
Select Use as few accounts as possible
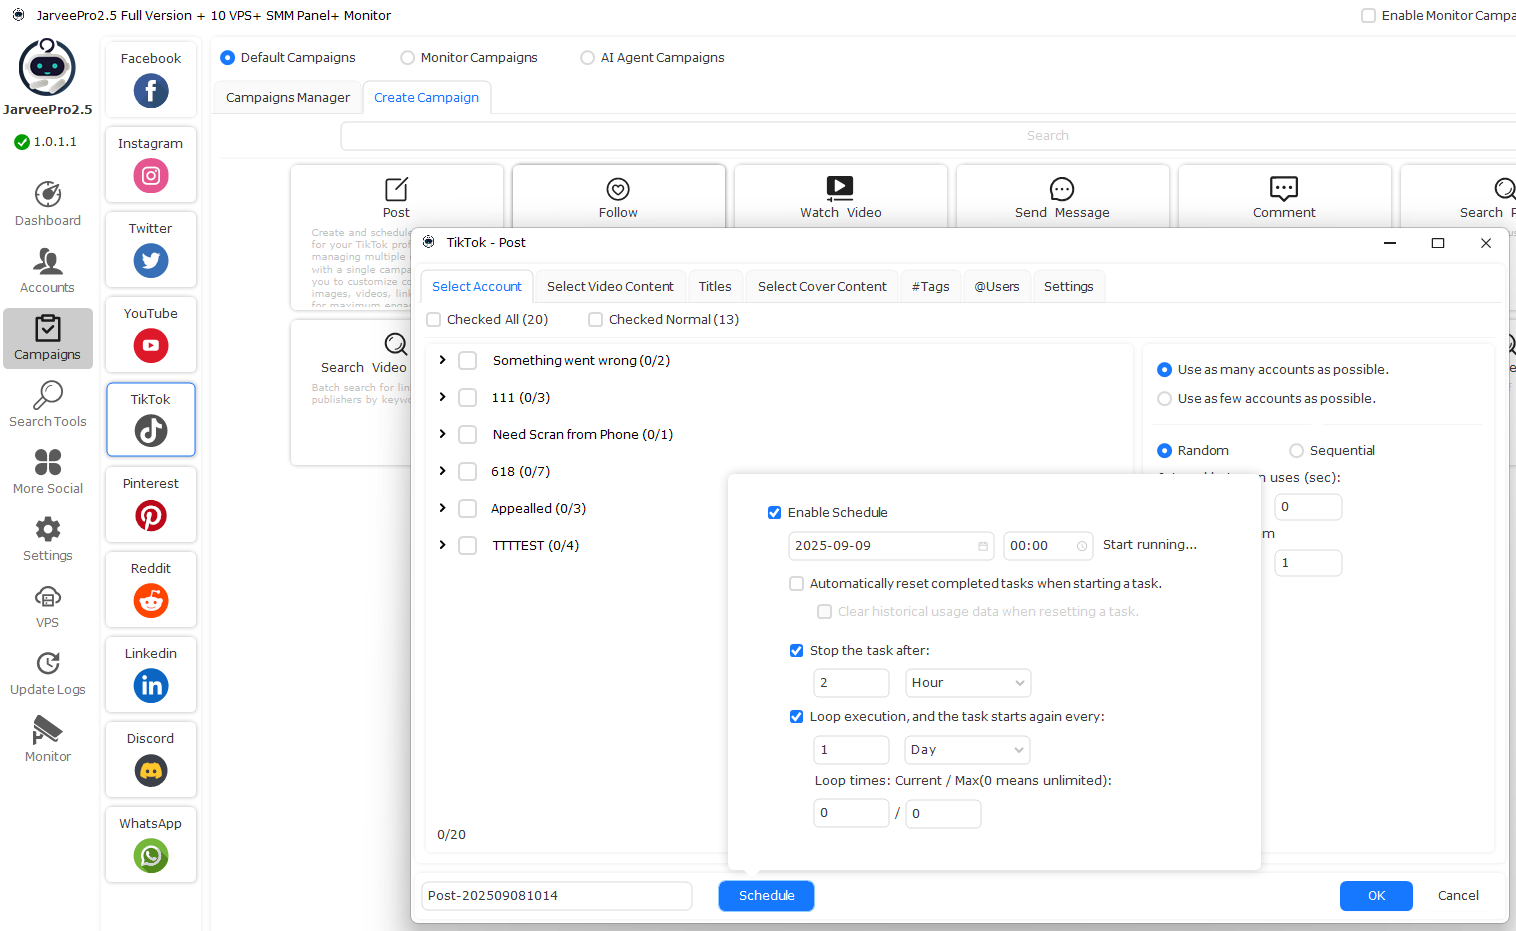tap(1164, 399)
